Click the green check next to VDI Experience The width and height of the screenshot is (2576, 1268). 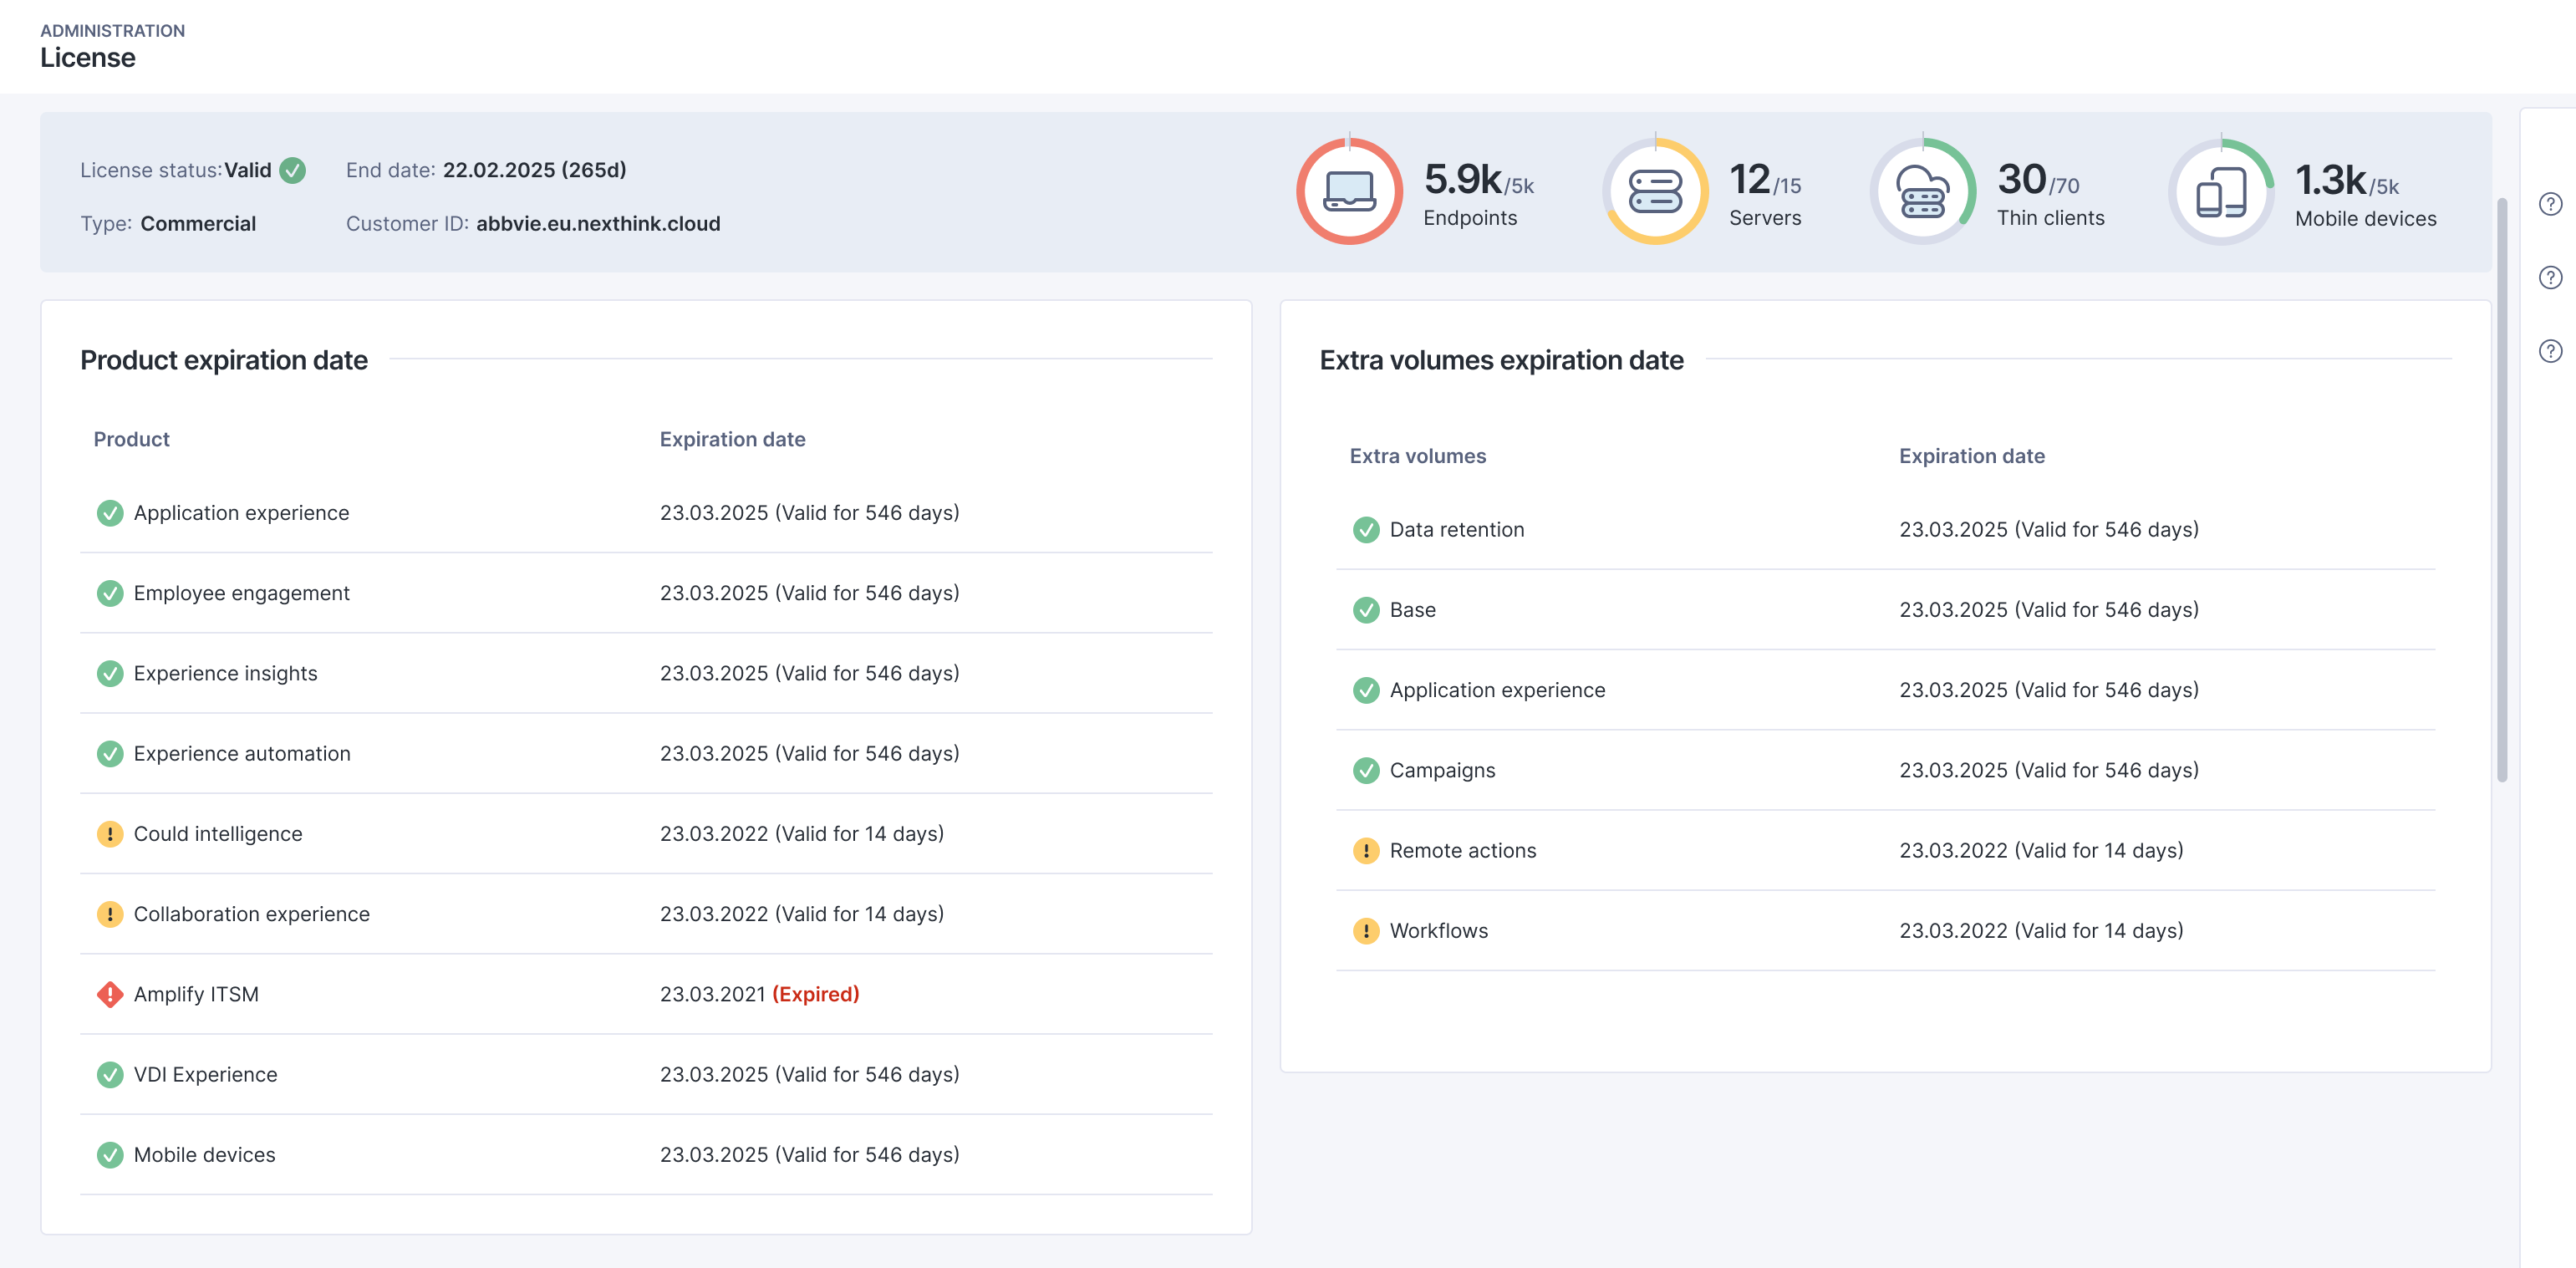tap(109, 1074)
